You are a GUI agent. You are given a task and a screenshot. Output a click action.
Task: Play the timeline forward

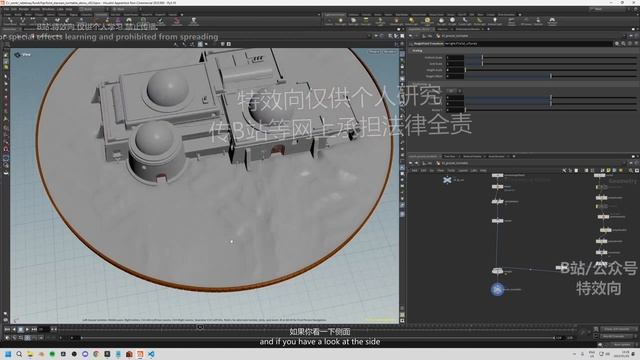click(x=27, y=329)
